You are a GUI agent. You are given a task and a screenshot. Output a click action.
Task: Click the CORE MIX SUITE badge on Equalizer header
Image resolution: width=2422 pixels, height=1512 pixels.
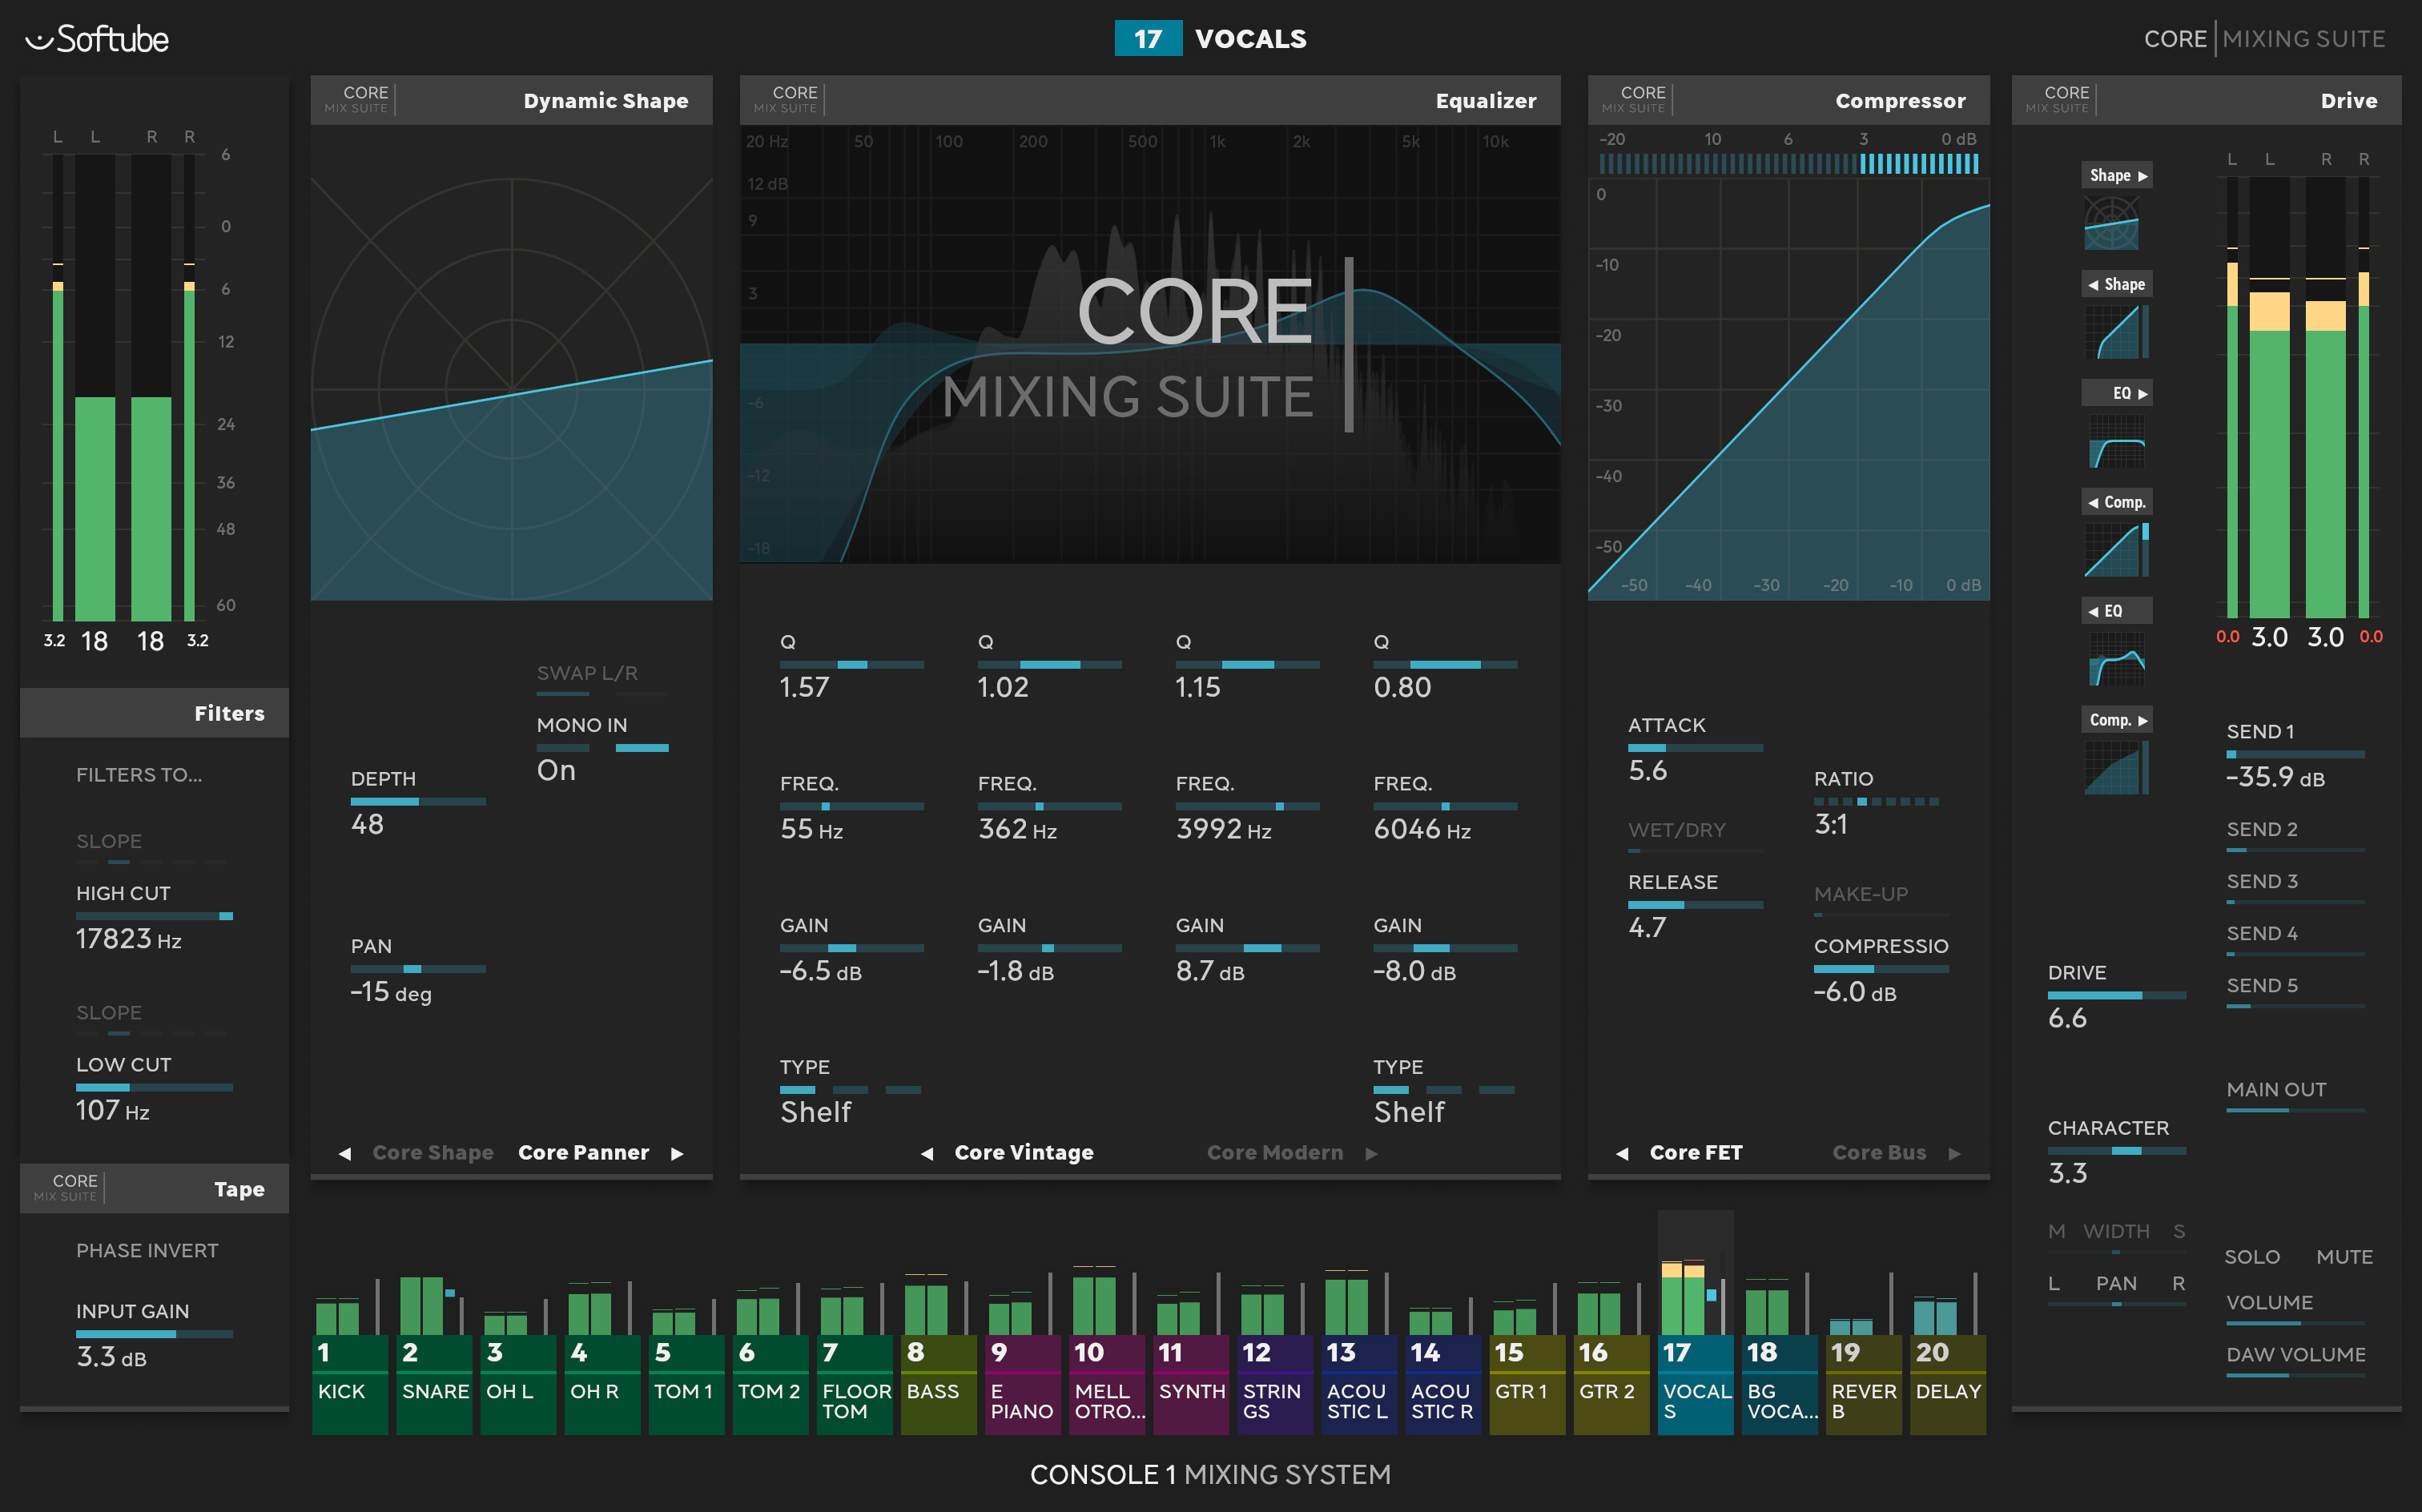785,99
